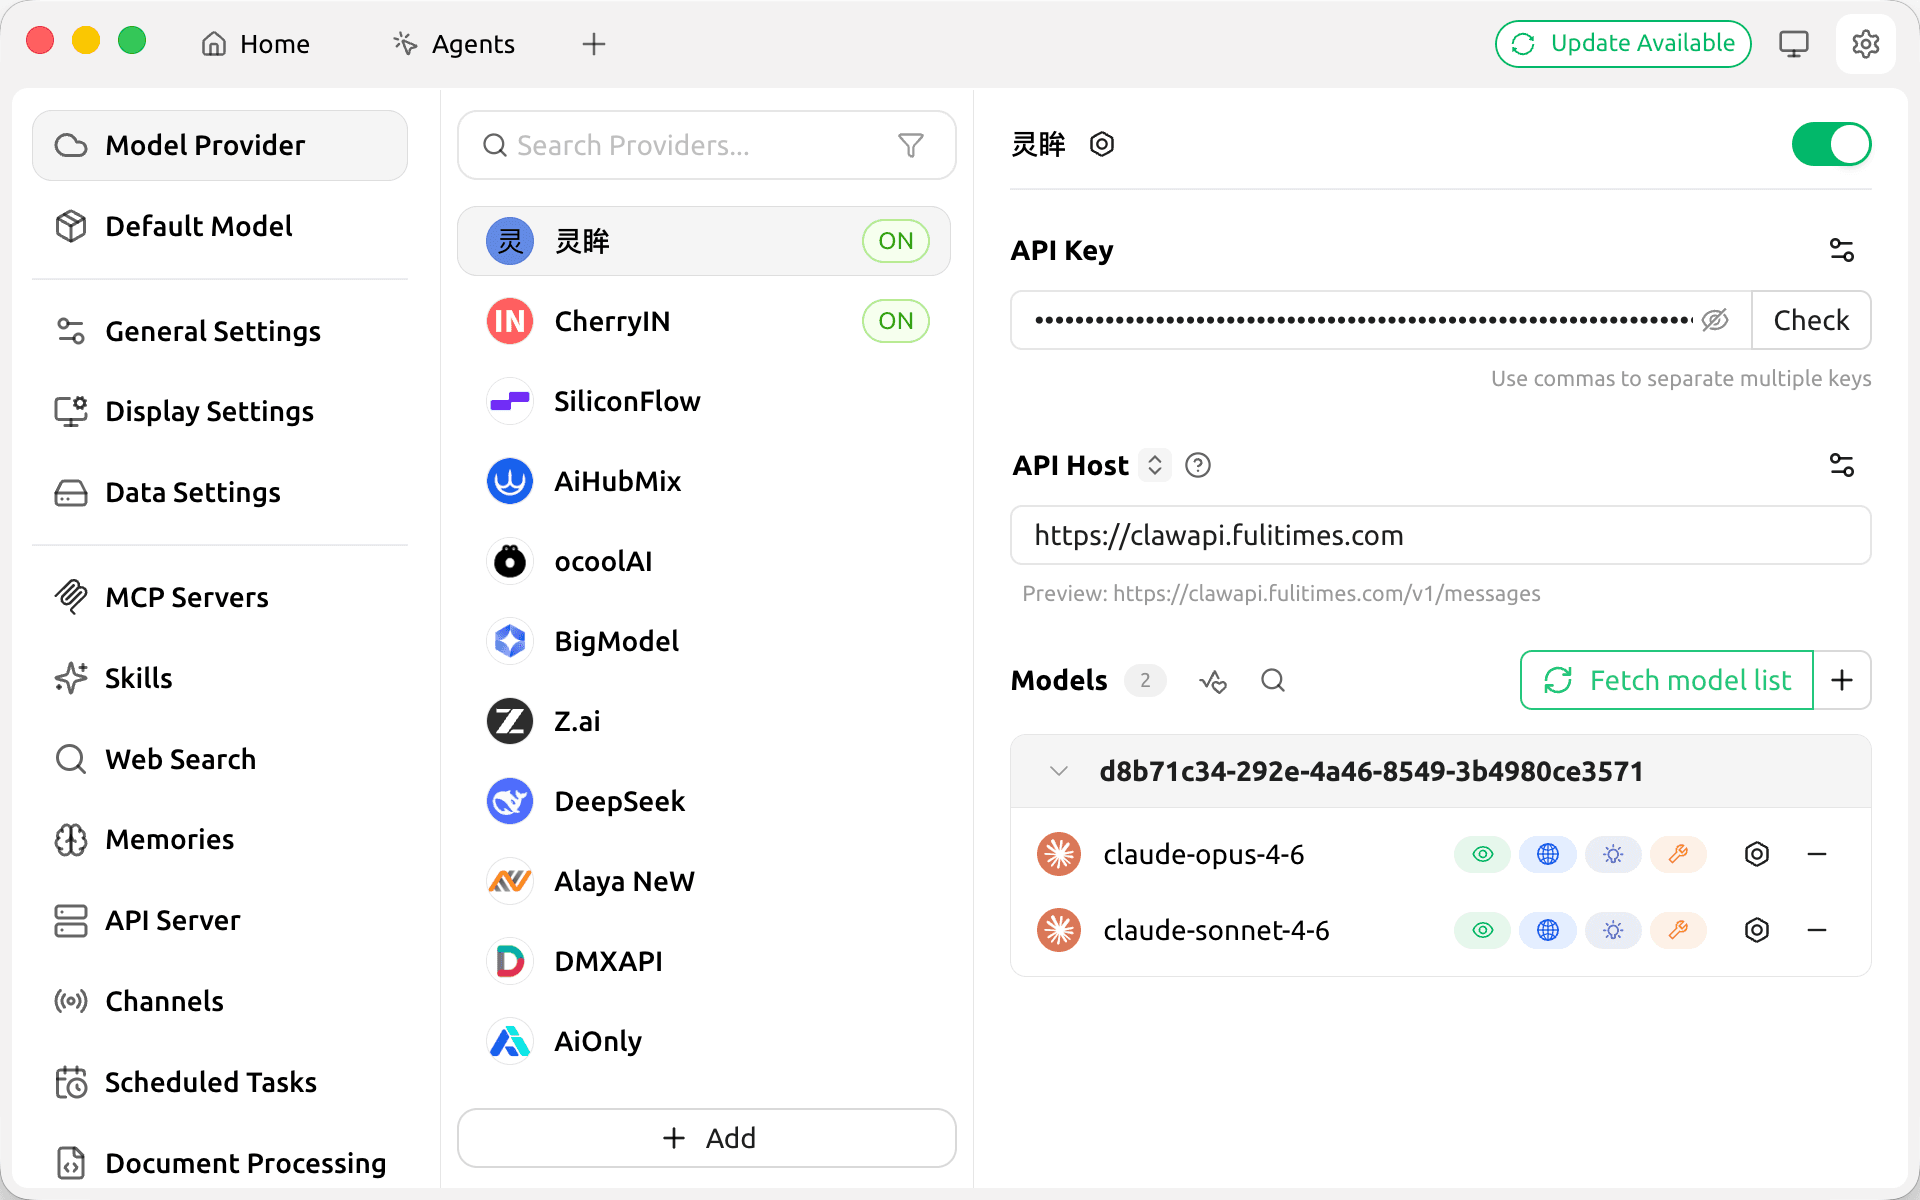1920x1200 pixels.
Task: Remove the claude-sonnet-4-6 model
Action: pyautogui.click(x=1817, y=930)
